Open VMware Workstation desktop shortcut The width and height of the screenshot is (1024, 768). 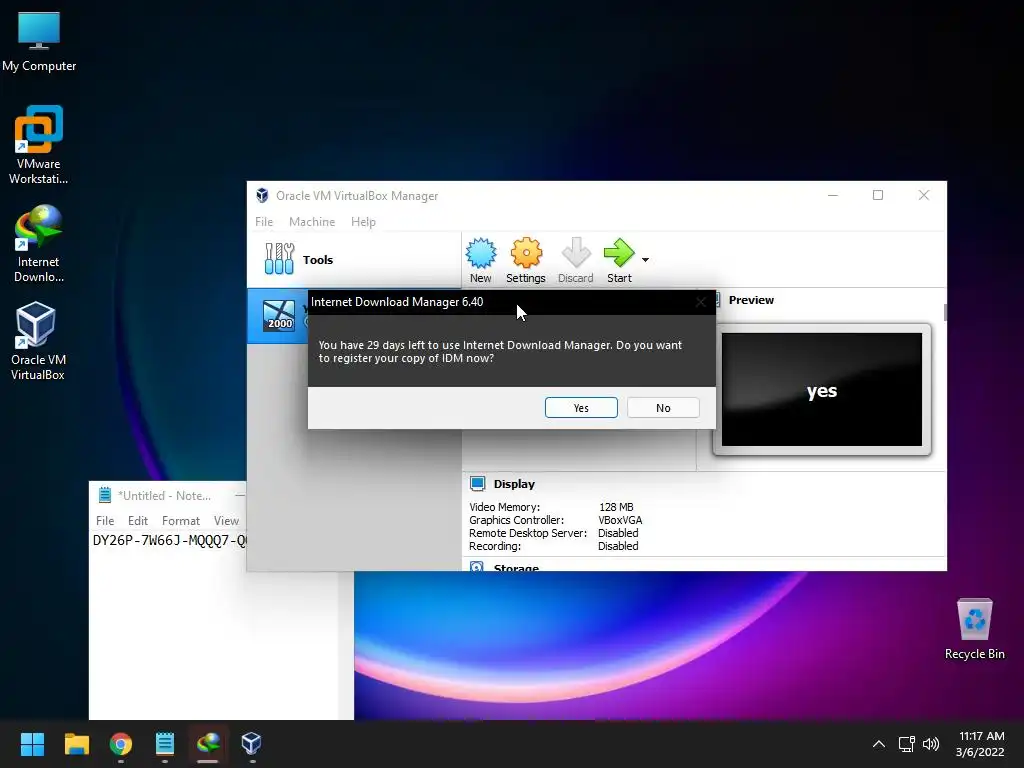39,145
